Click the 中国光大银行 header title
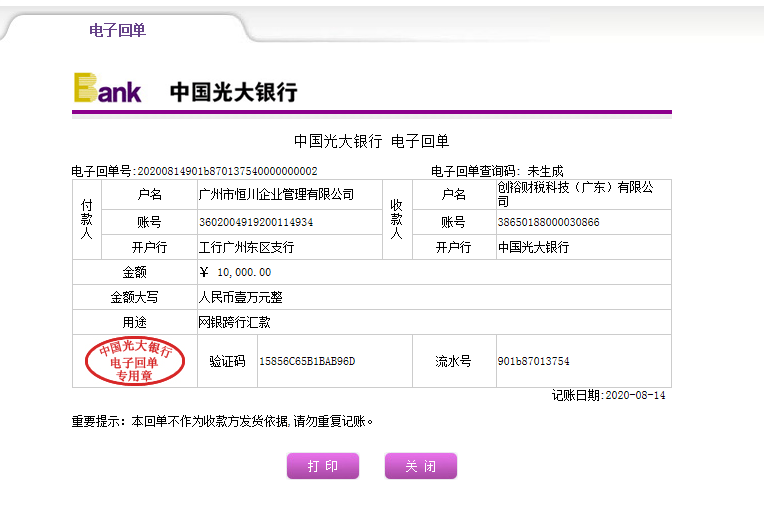The width and height of the screenshot is (764, 530). click(233, 92)
